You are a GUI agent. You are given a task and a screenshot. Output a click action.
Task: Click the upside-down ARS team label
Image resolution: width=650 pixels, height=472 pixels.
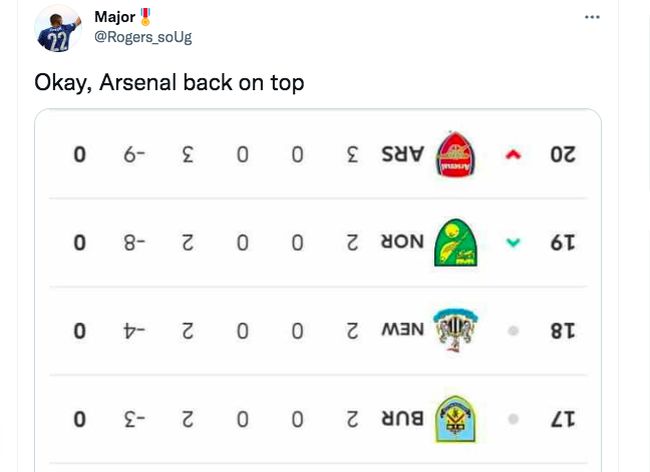(x=403, y=155)
